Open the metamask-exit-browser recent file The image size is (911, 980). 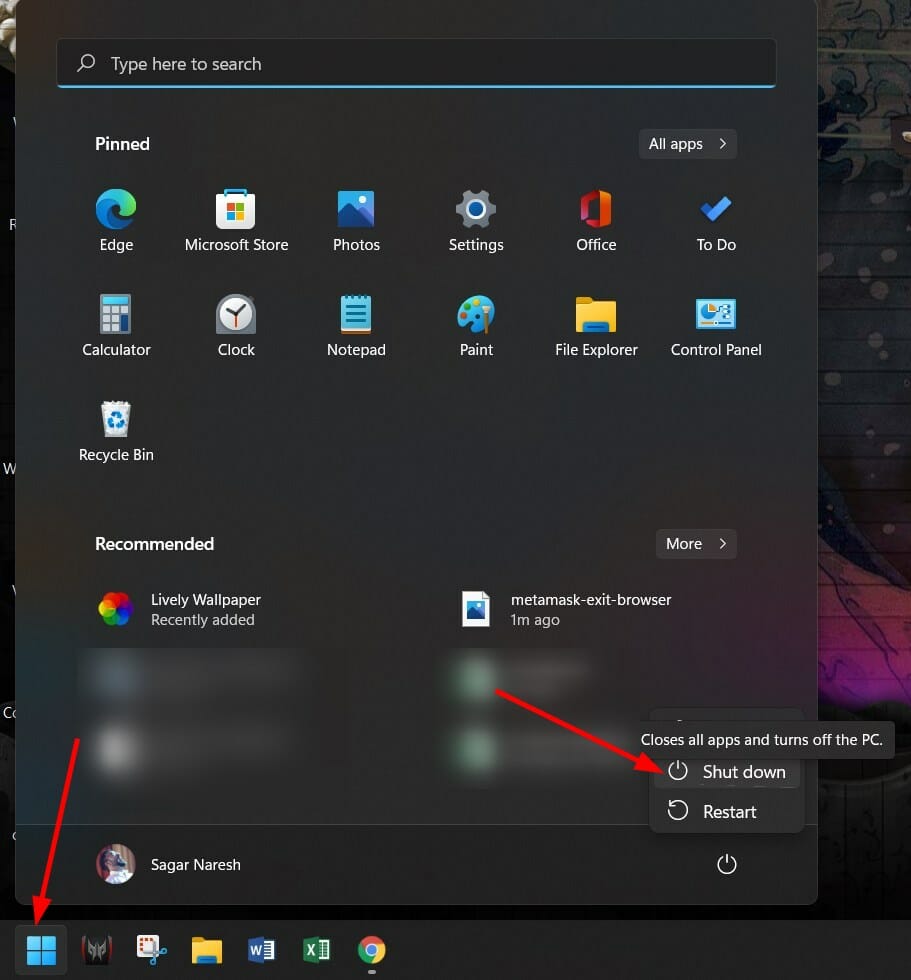[x=565, y=609]
